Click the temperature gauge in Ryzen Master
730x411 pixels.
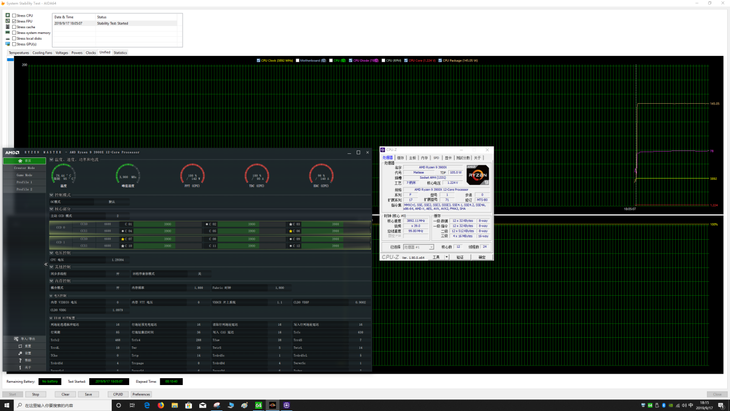pos(63,175)
